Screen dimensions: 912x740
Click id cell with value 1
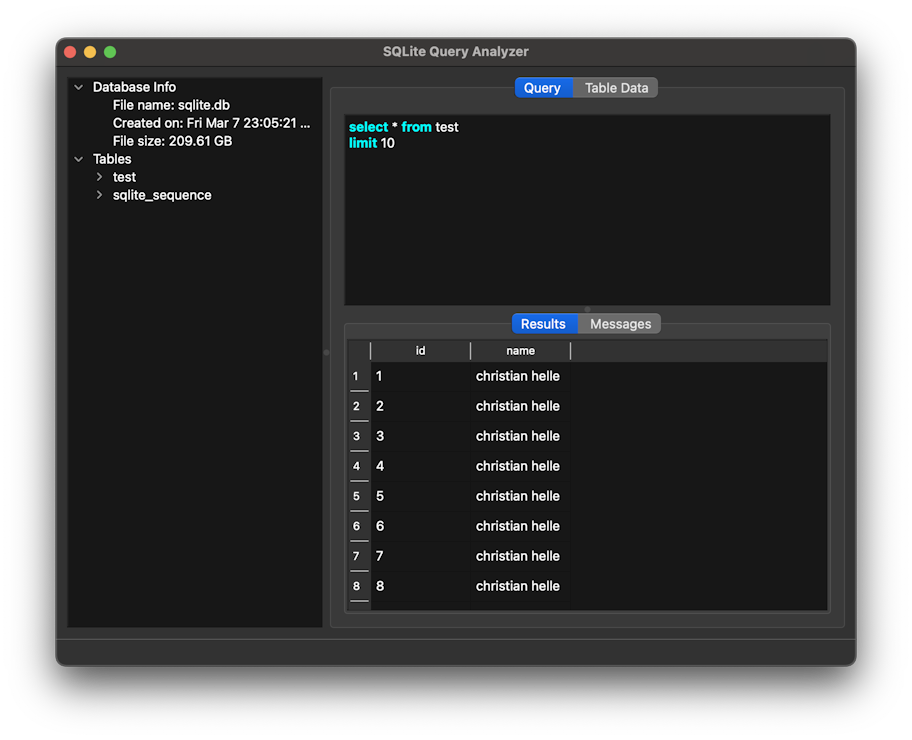coord(420,376)
